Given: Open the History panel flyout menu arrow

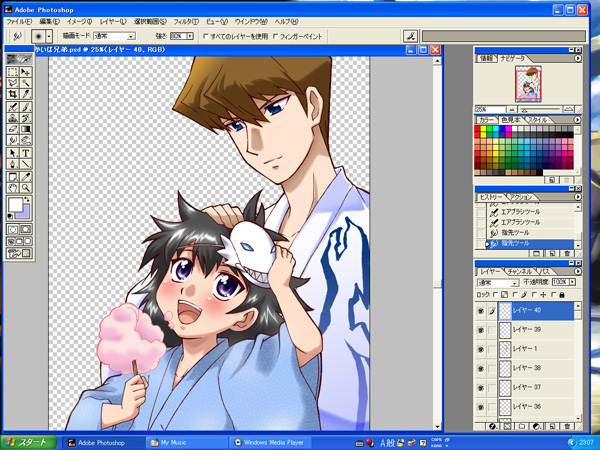Looking at the screenshot, I should (577, 197).
